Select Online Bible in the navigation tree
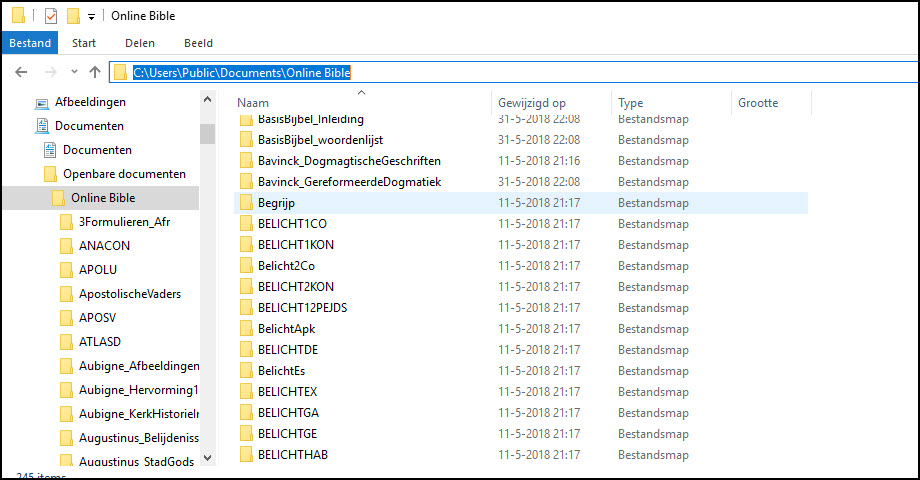 click(103, 198)
